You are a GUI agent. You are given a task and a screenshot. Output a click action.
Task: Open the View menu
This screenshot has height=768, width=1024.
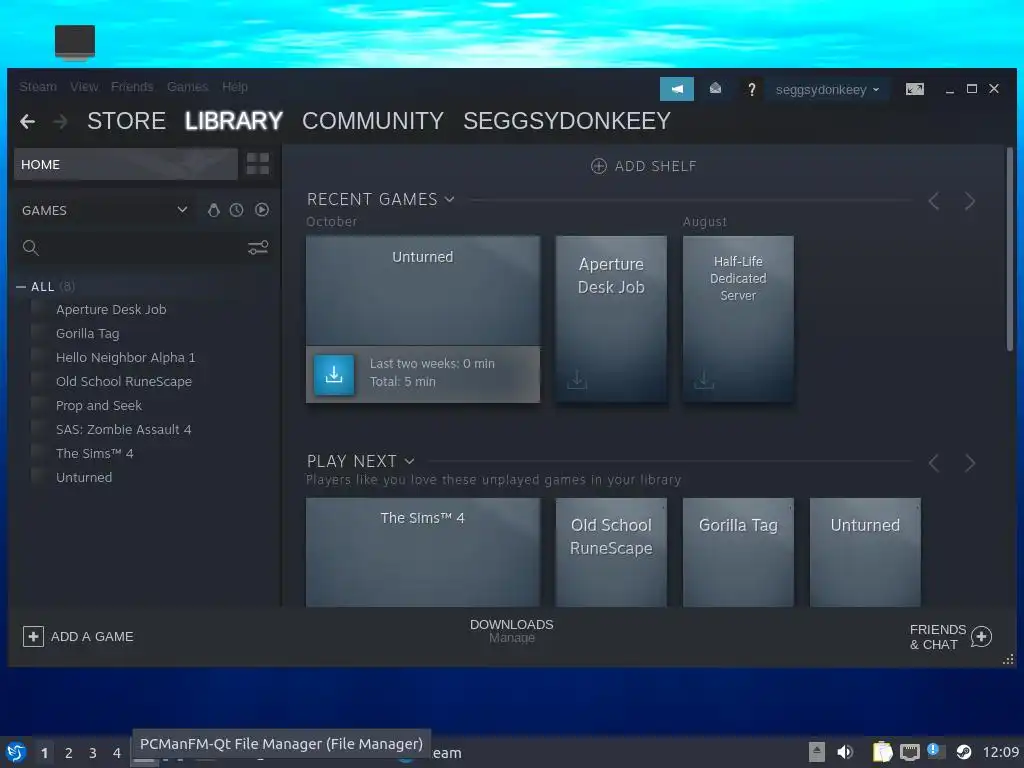tap(84, 87)
